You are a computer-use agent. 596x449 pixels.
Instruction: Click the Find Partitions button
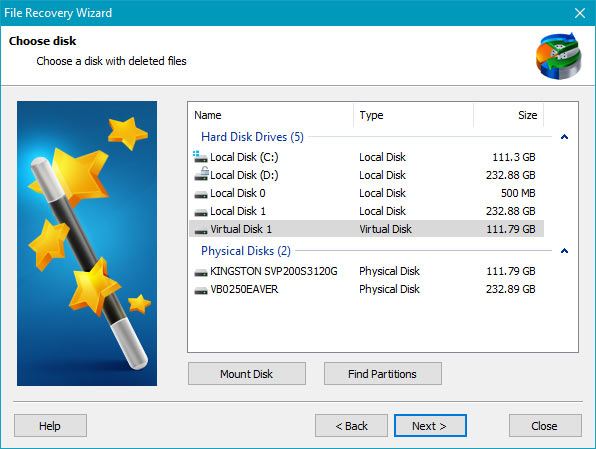[x=383, y=374]
